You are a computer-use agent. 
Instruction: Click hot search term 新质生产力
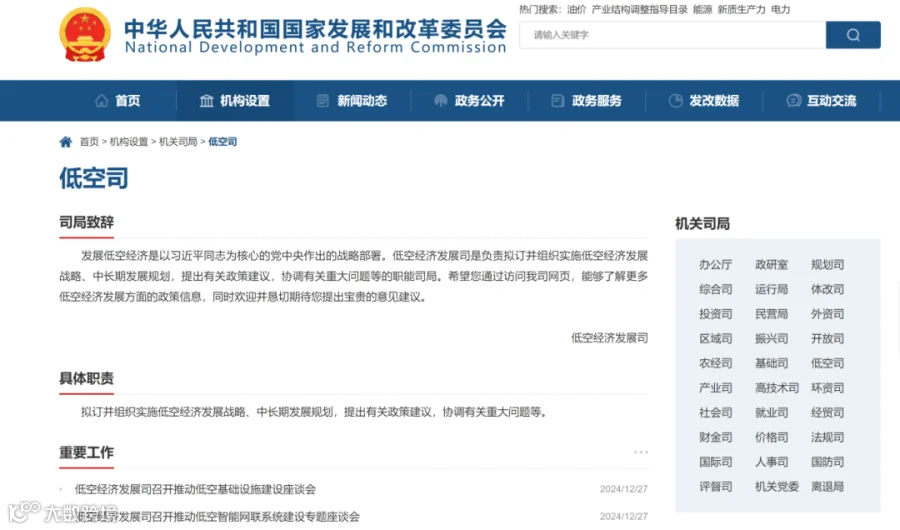pyautogui.click(x=742, y=10)
